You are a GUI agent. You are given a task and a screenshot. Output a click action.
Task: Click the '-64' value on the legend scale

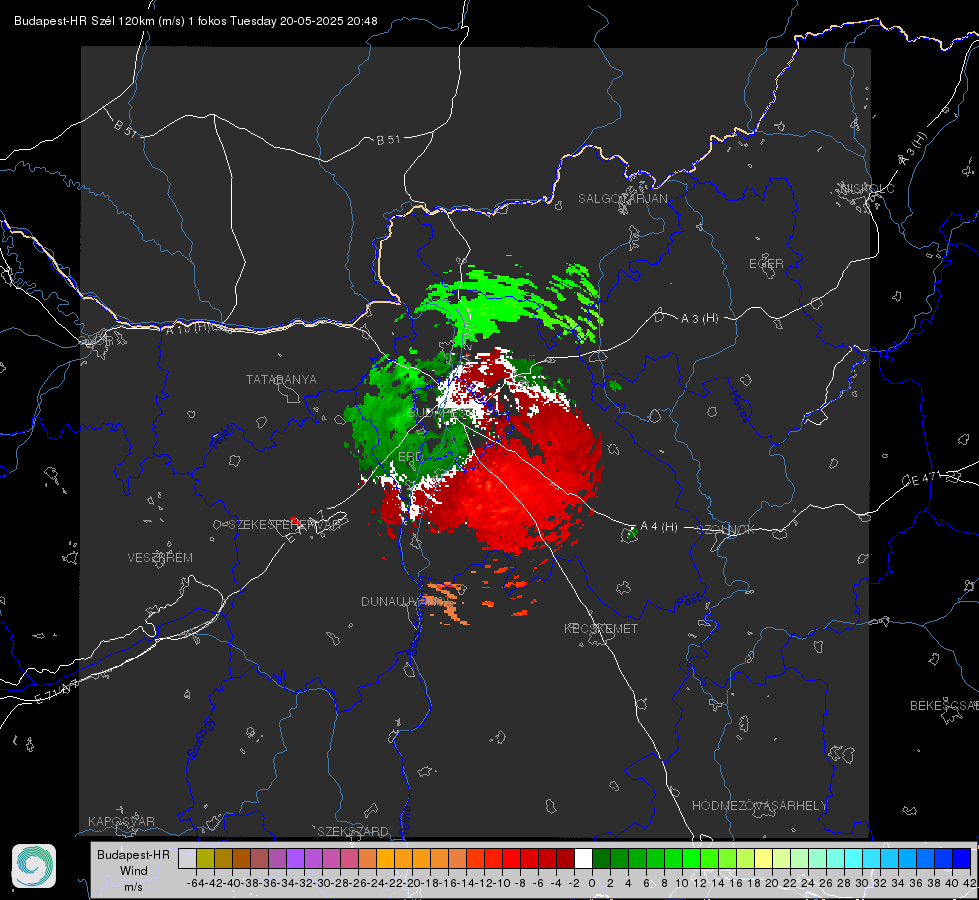pyautogui.click(x=195, y=883)
